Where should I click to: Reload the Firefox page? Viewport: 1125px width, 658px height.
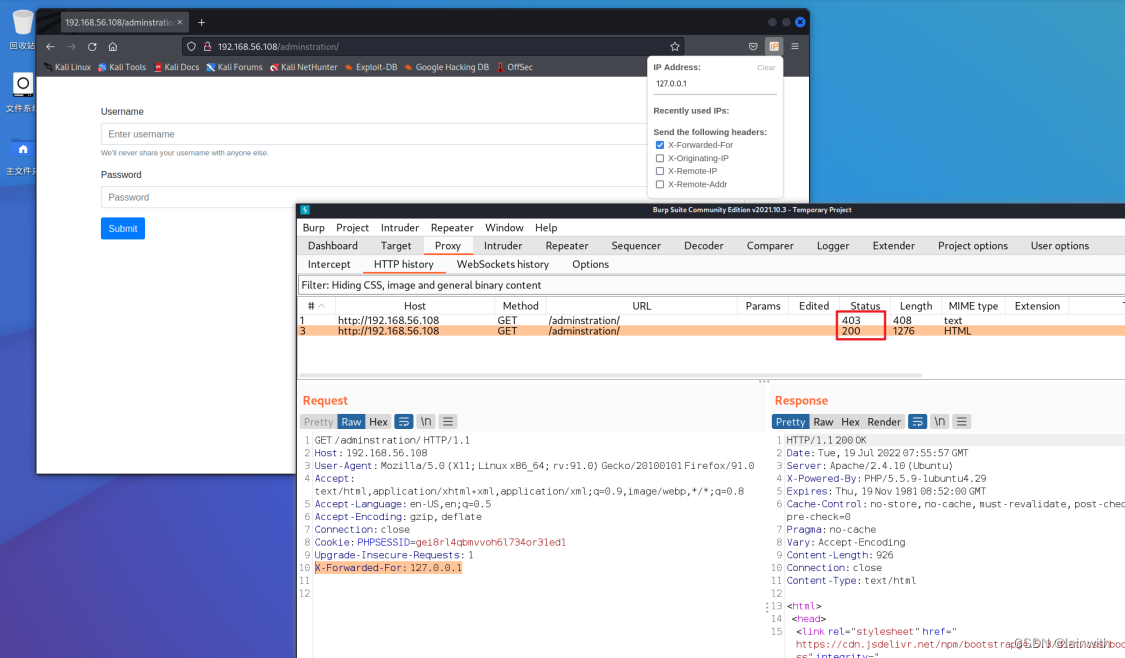click(x=92, y=47)
